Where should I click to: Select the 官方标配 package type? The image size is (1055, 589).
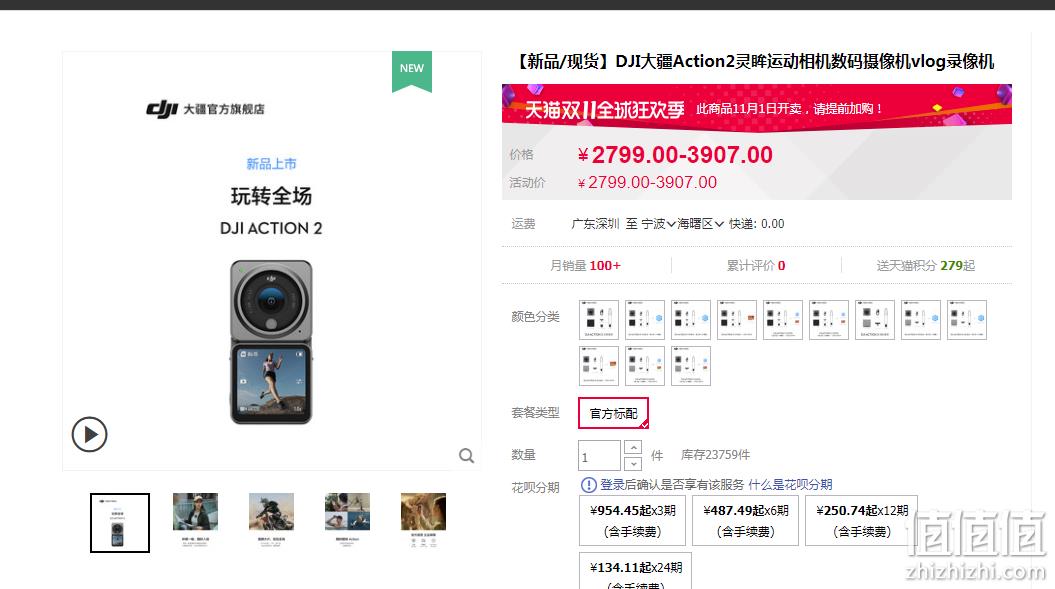(x=614, y=413)
